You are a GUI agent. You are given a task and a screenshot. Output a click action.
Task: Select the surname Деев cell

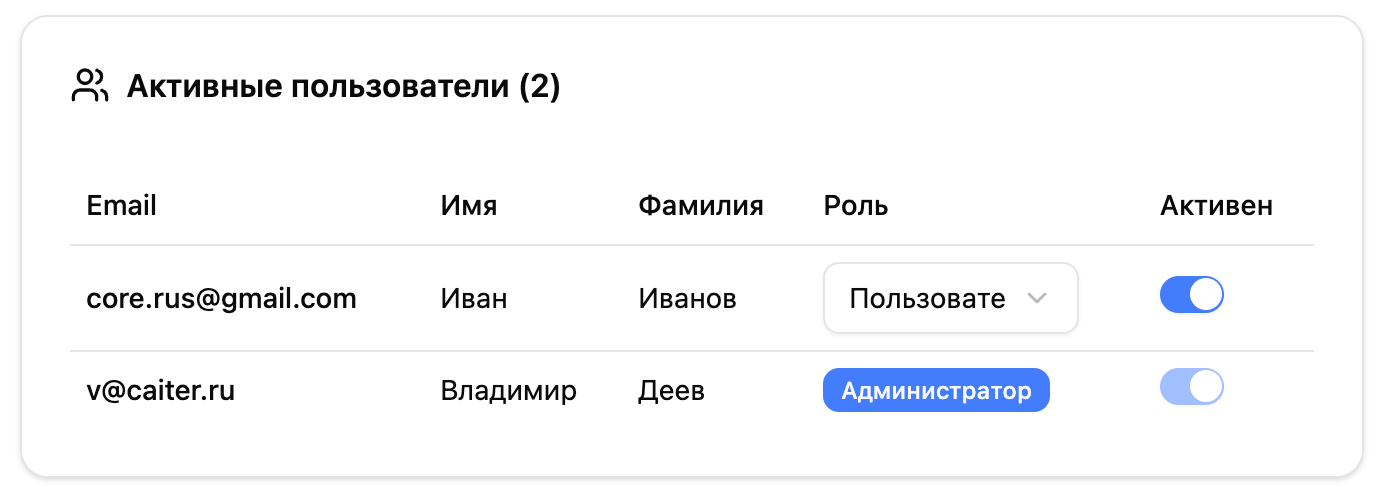pyautogui.click(x=671, y=390)
